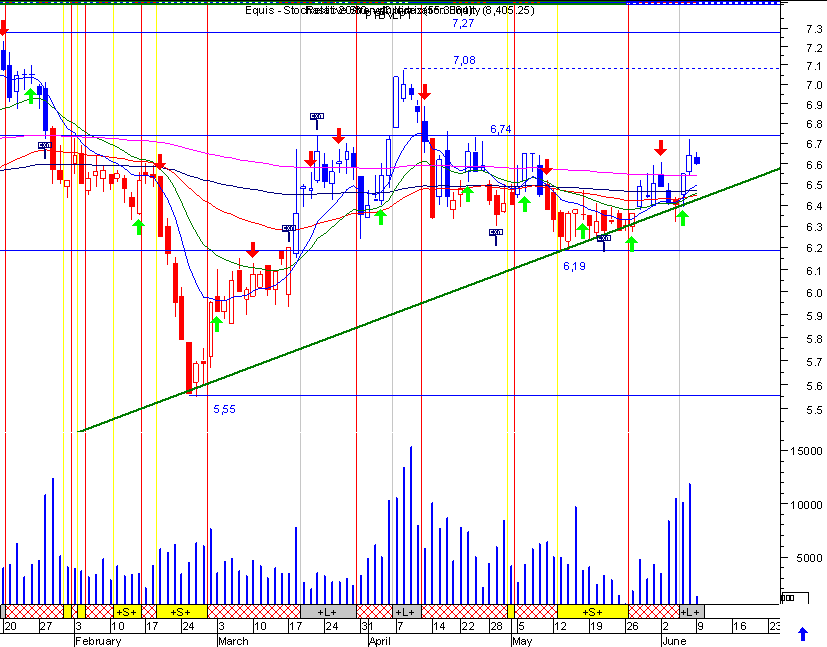
Task: Click the June month label
Action: click(675, 641)
